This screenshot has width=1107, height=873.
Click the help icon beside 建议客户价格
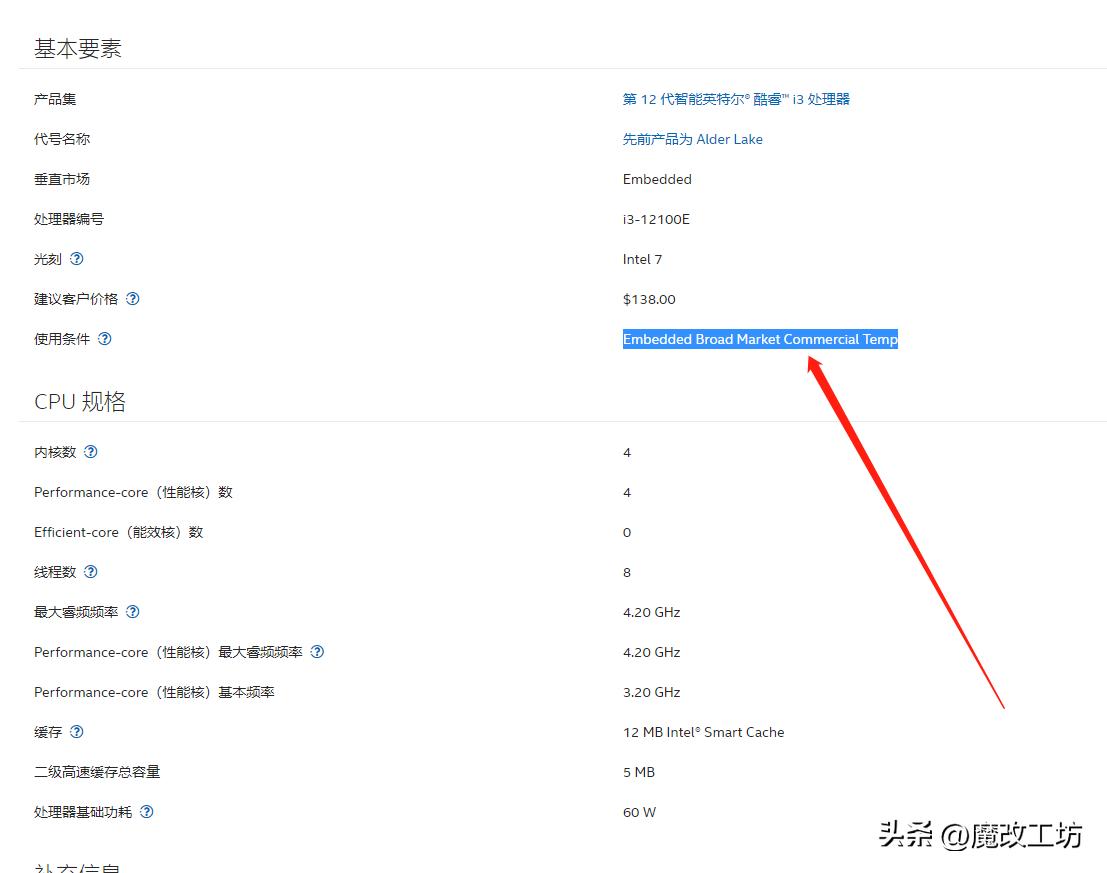[x=132, y=299]
